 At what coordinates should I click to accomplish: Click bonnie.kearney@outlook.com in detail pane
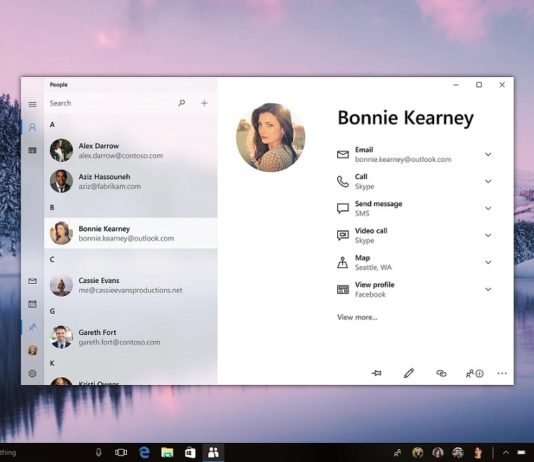click(x=403, y=159)
